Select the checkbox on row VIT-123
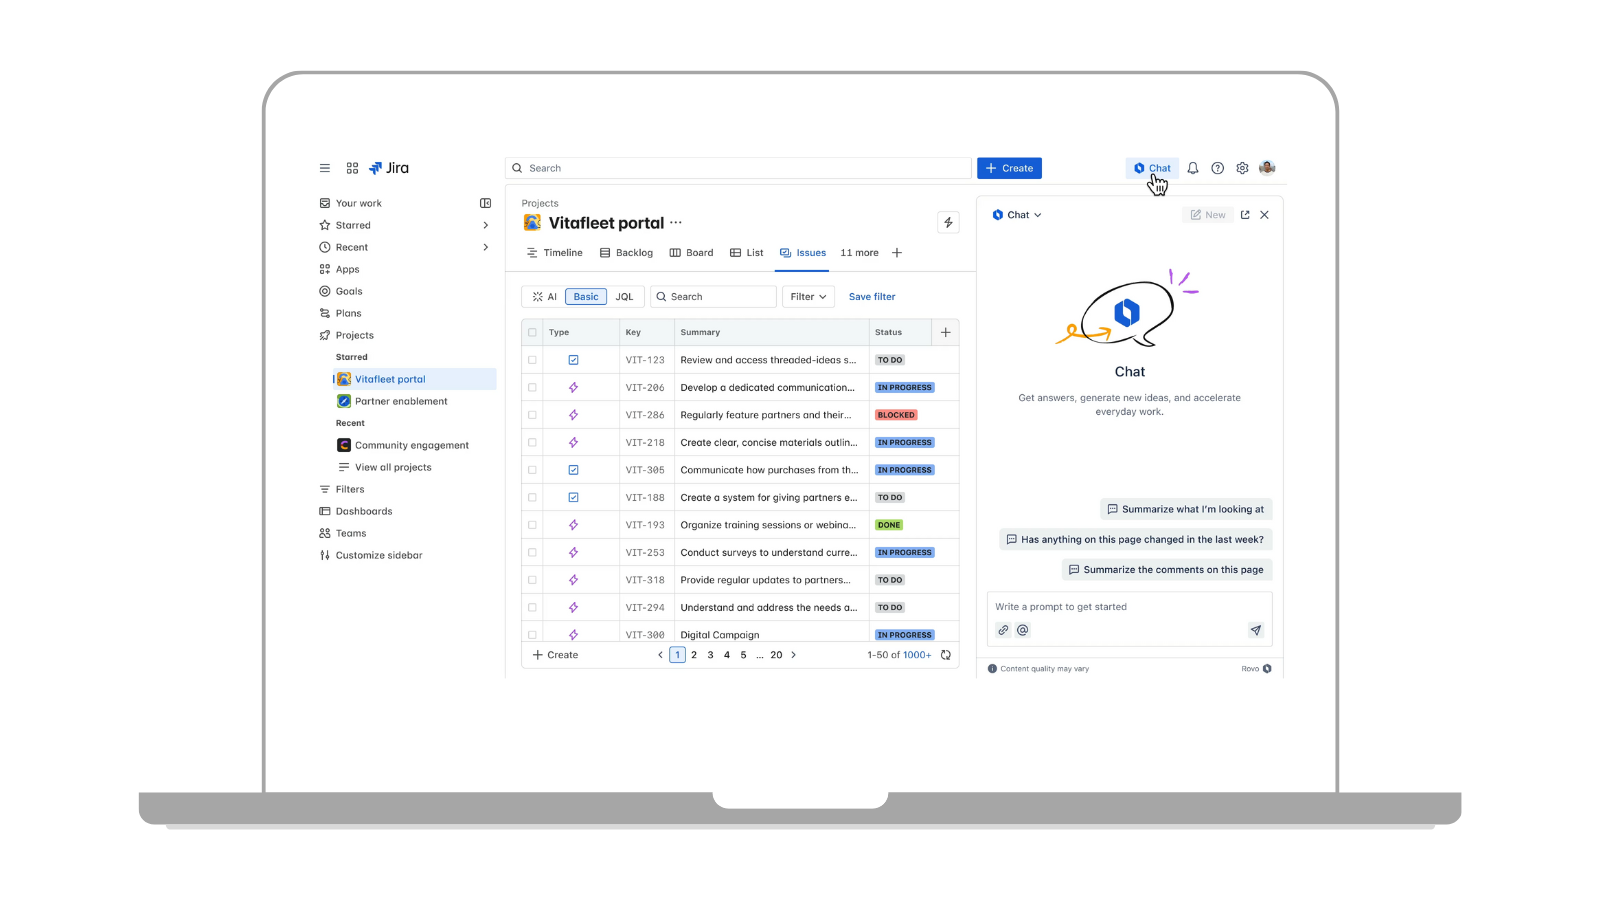 pyautogui.click(x=532, y=359)
